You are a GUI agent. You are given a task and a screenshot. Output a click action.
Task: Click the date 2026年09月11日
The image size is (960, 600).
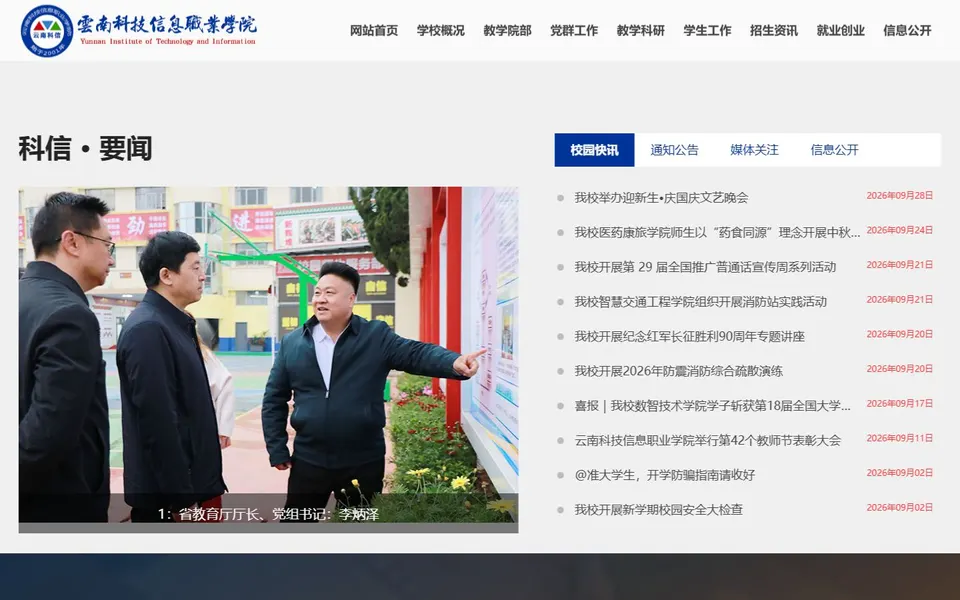pyautogui.click(x=899, y=438)
